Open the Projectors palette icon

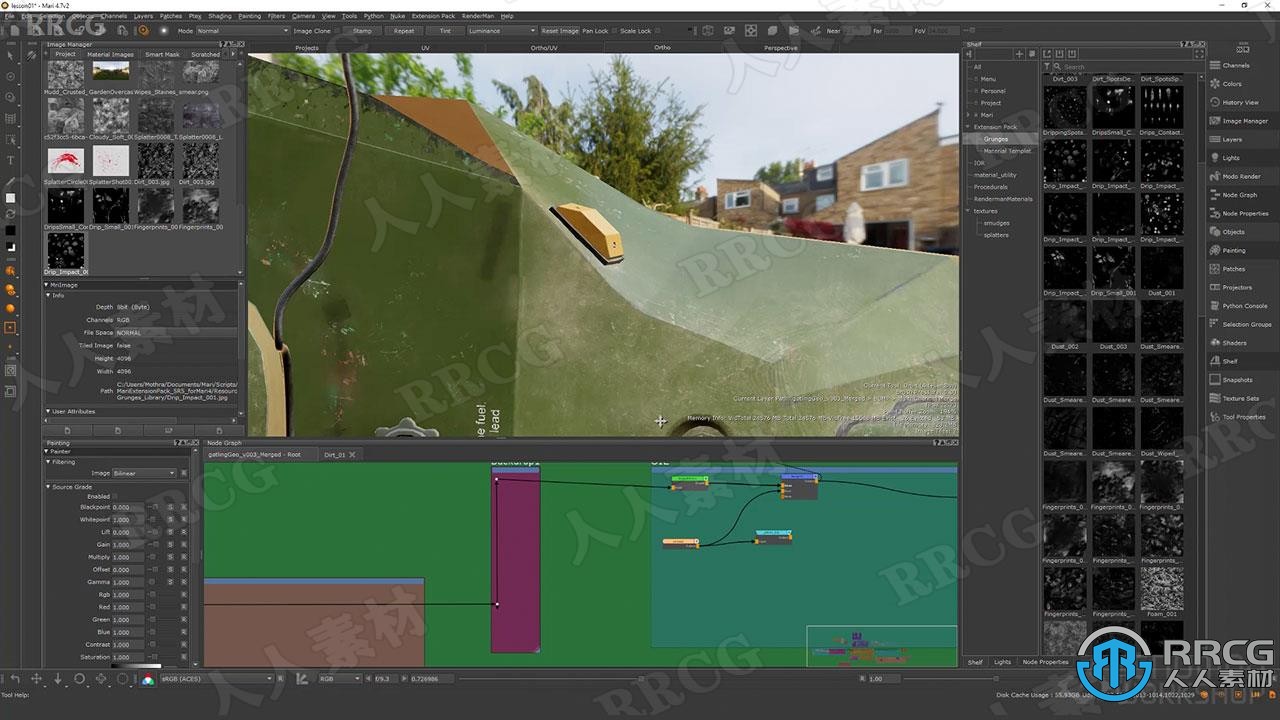point(1215,287)
